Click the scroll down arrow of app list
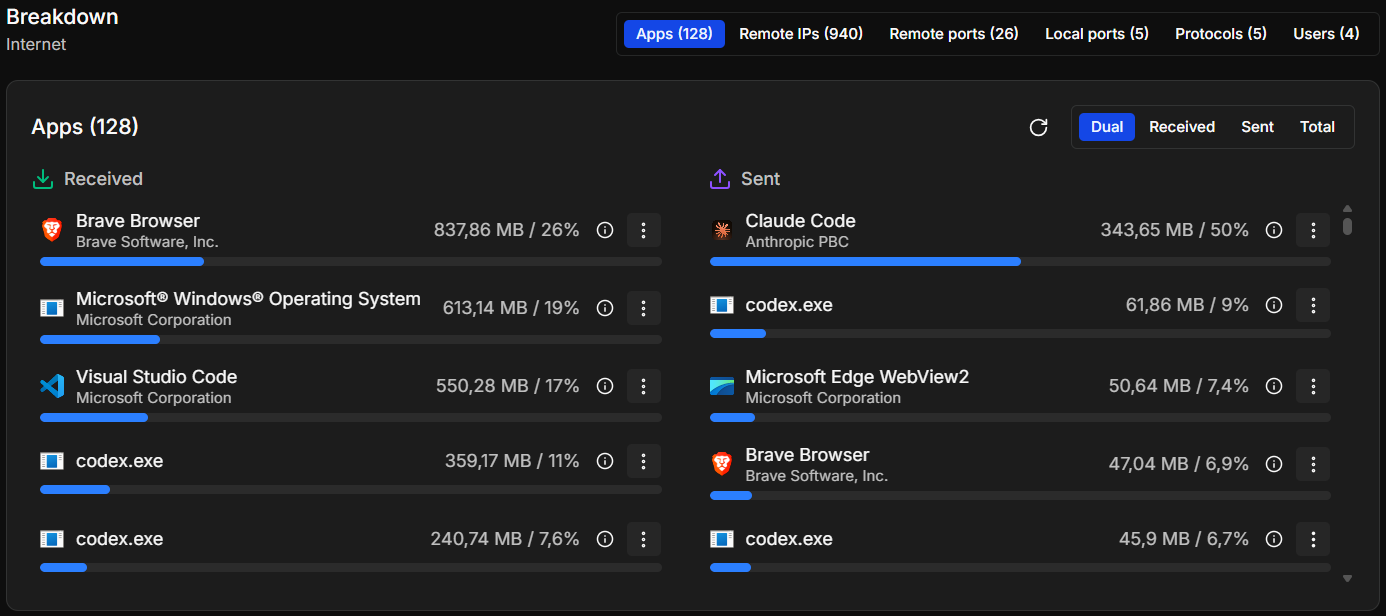The width and height of the screenshot is (1386, 616). (x=1347, y=578)
